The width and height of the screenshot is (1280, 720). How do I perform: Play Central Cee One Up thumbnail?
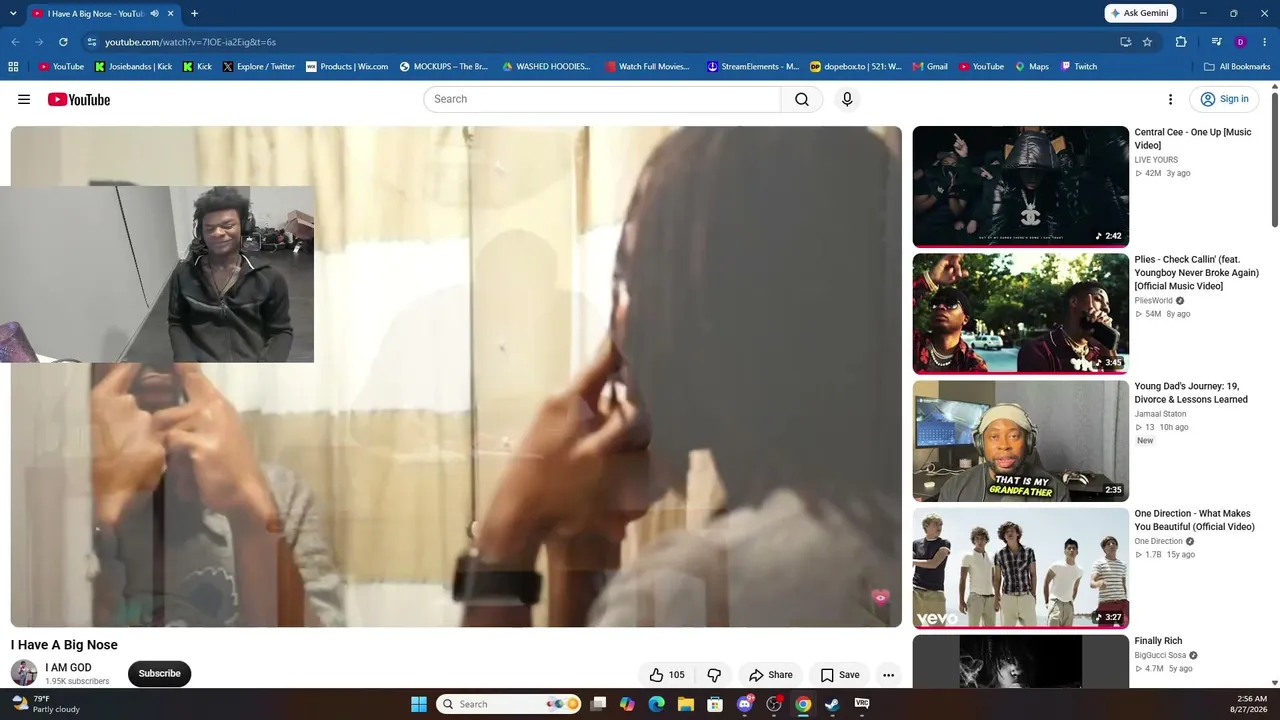(1020, 186)
